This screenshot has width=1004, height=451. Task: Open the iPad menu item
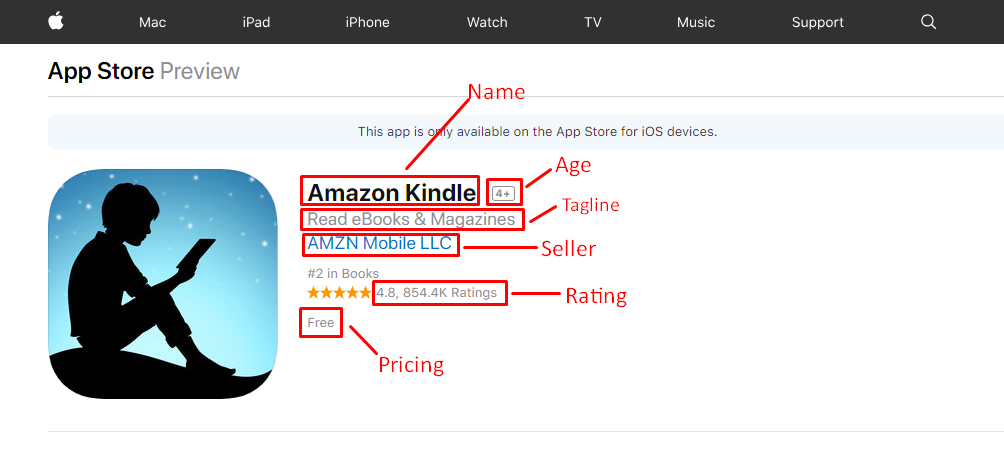(x=256, y=22)
